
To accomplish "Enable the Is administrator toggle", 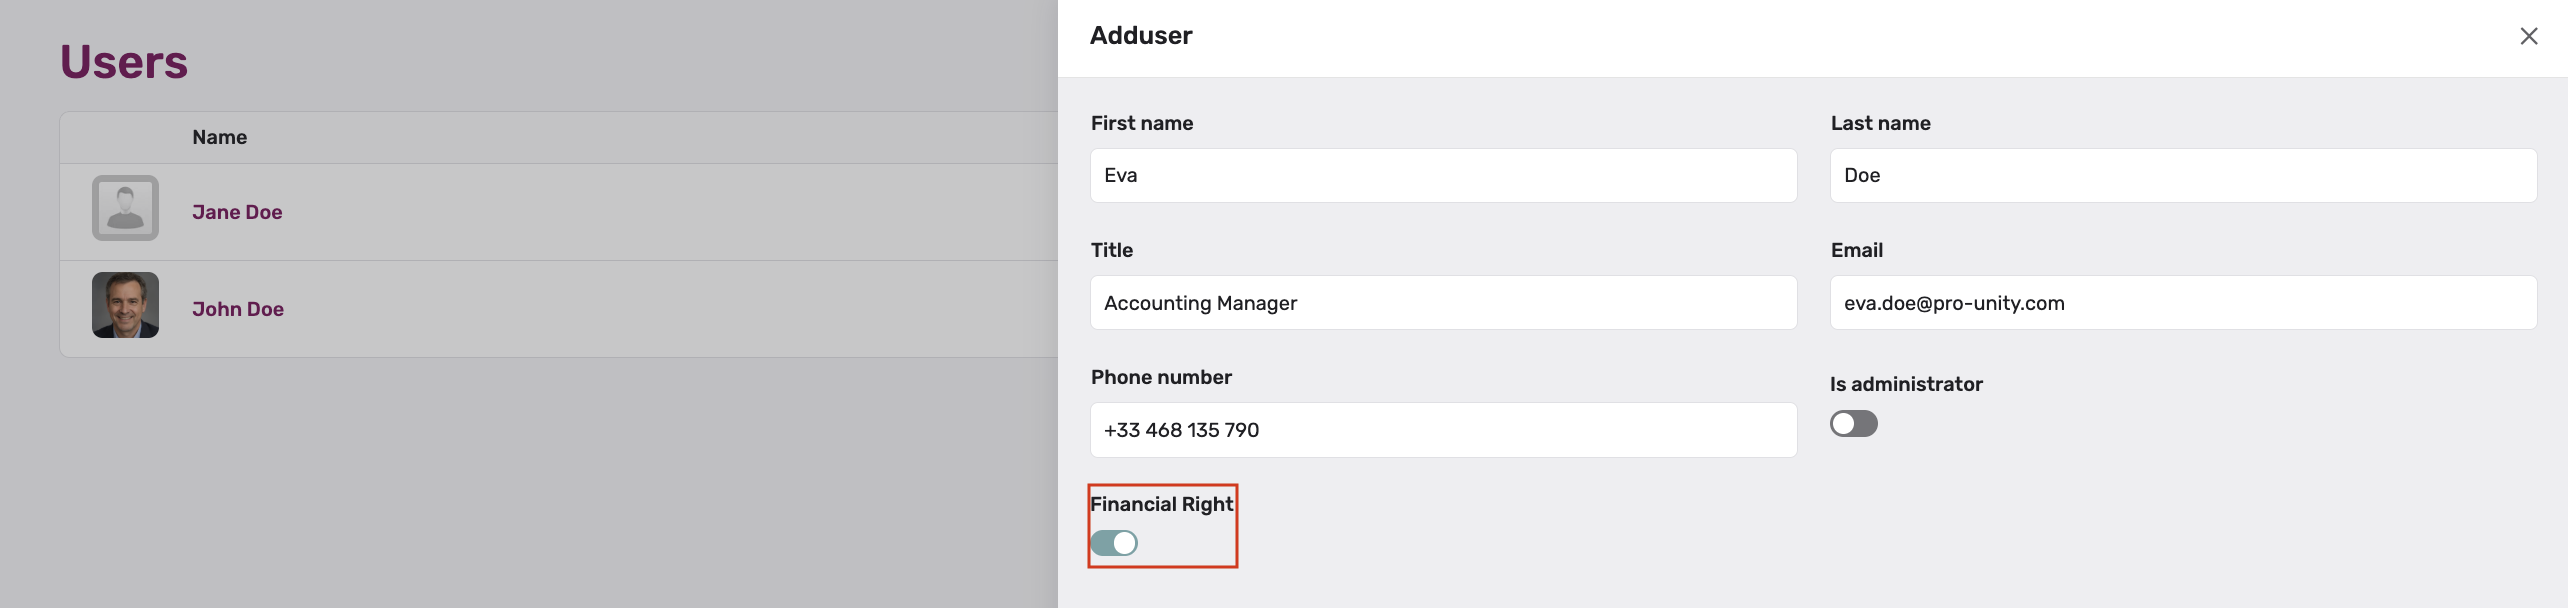I will tap(1853, 424).
